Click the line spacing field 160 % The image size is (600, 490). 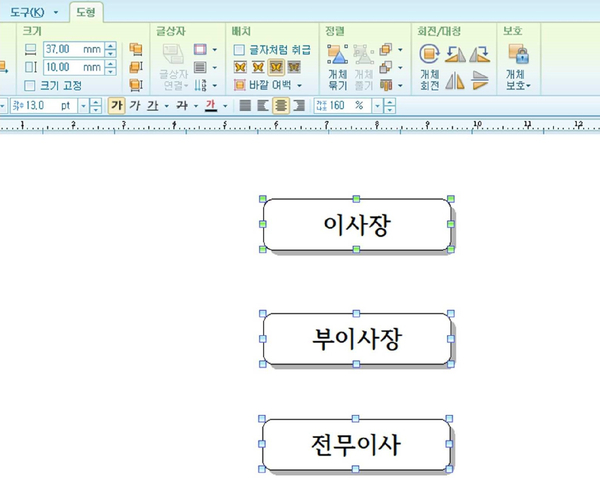point(343,106)
